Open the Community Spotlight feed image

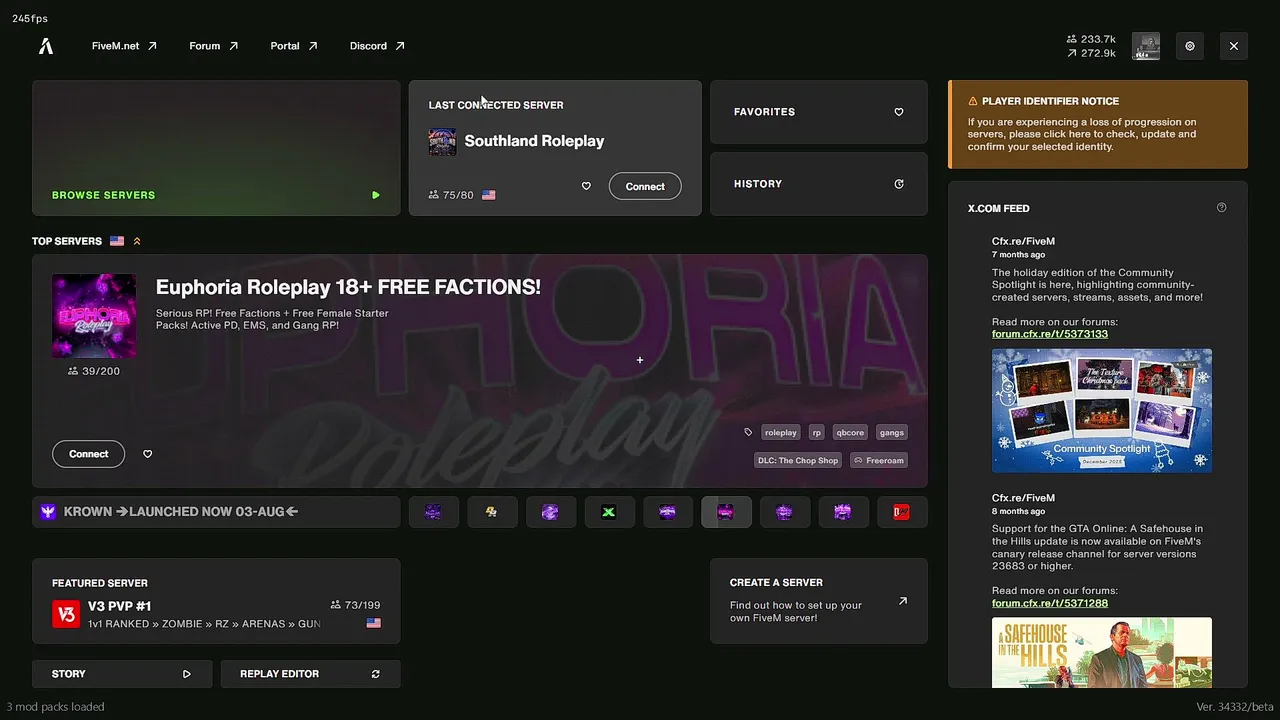pos(1102,410)
